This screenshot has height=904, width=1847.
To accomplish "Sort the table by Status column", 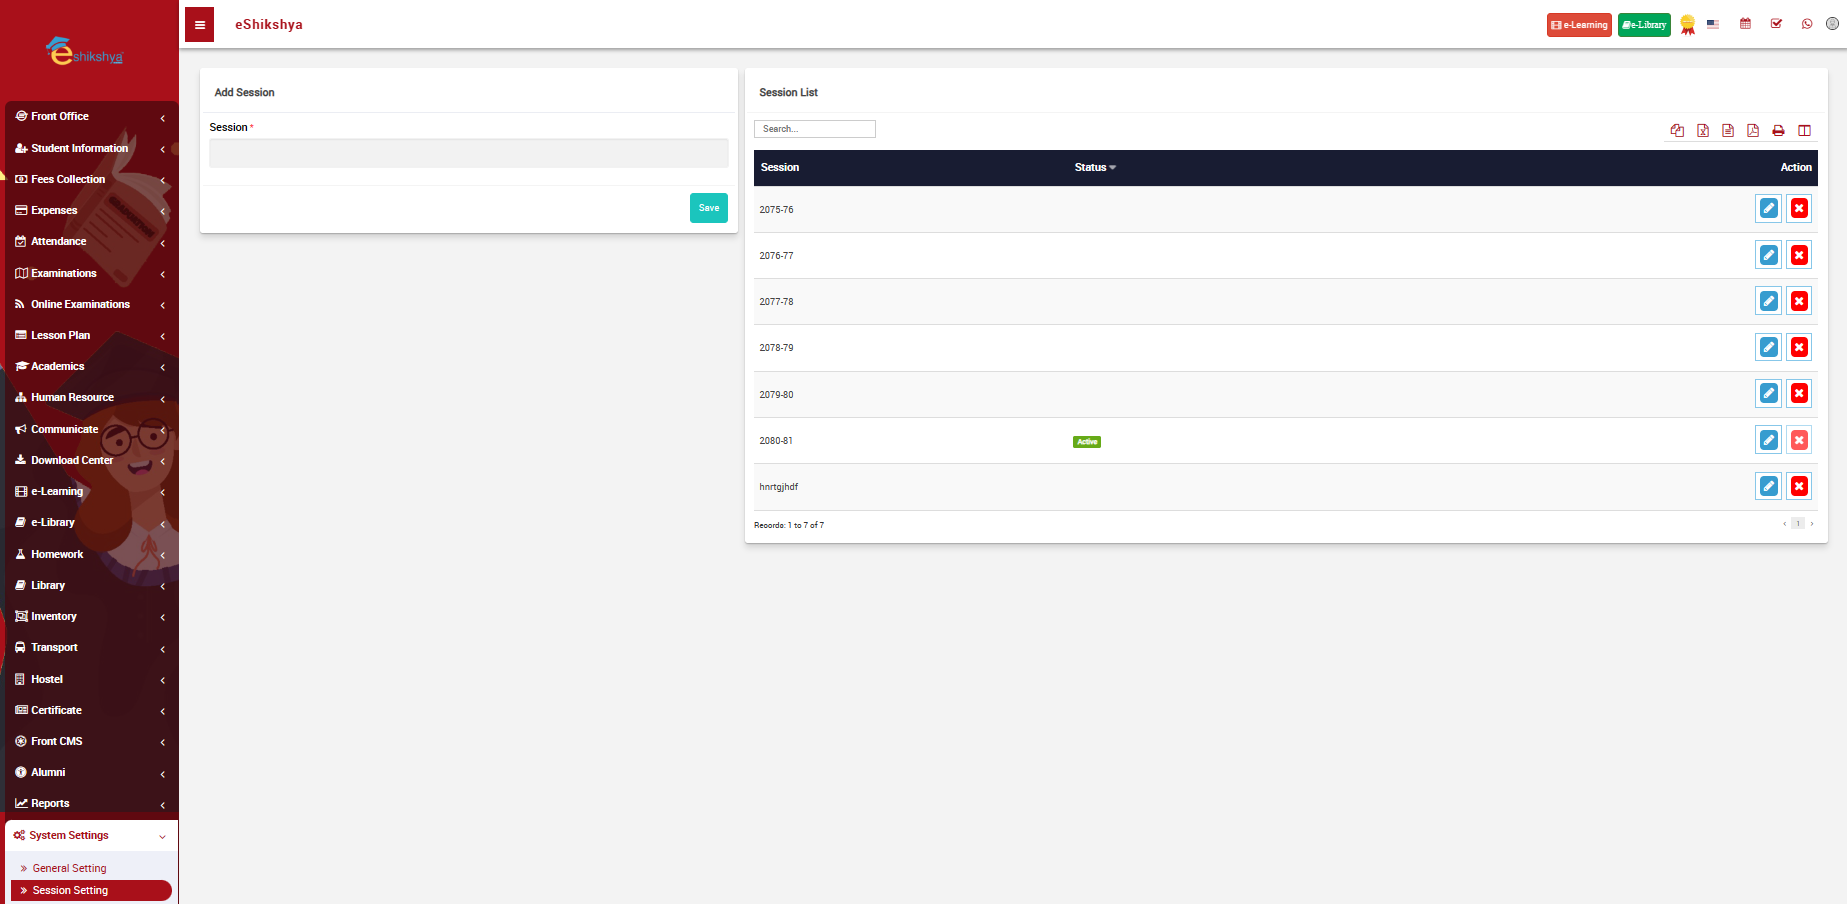I will [1095, 168].
